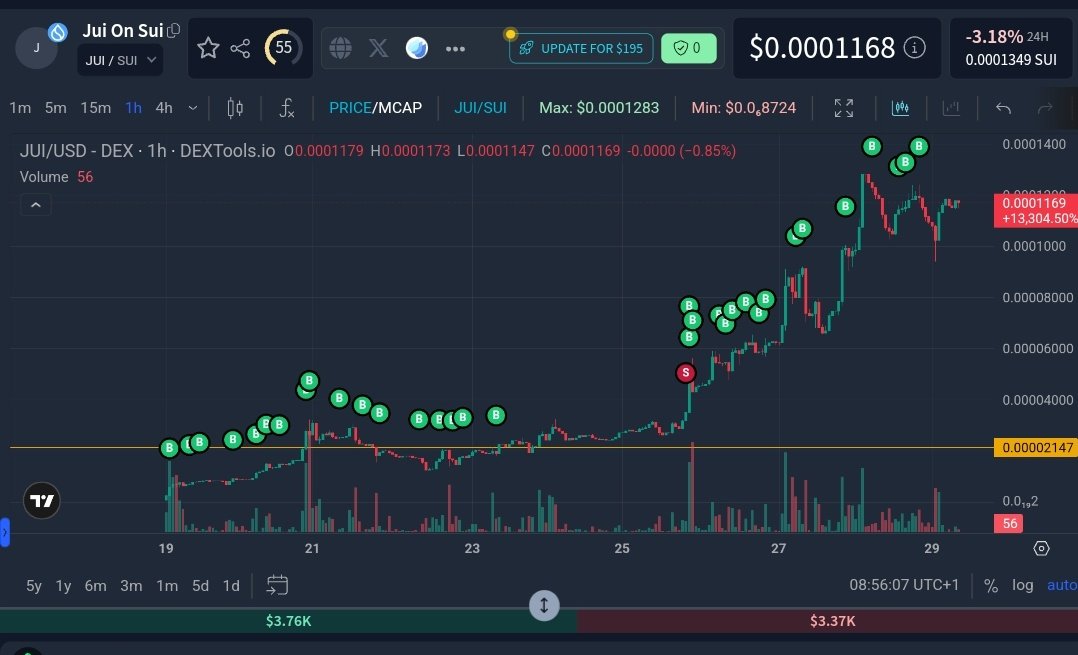Set date range to 1m at bottom
Viewport: 1078px width, 655px height.
pyautogui.click(x=167, y=586)
